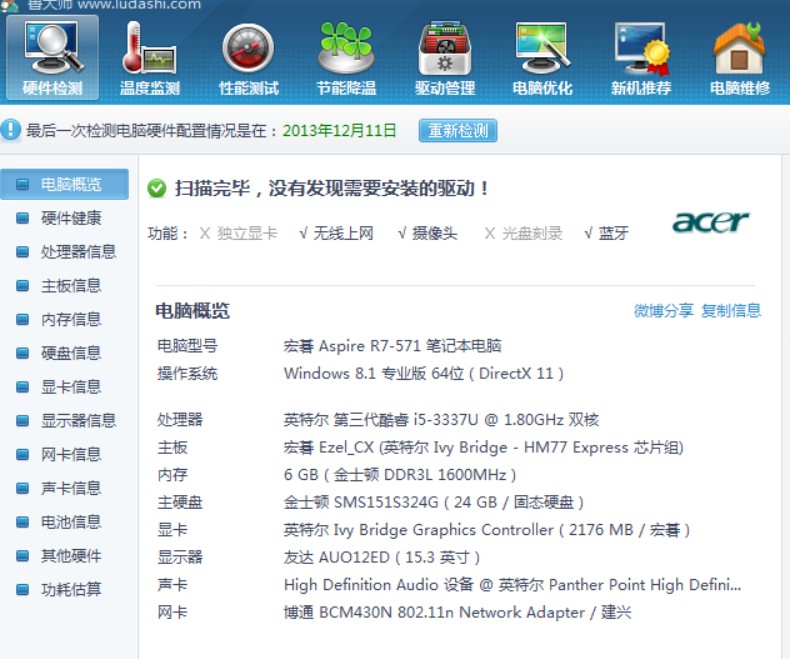The height and width of the screenshot is (659, 790).
Task: Click the 重新检测 rescan button
Action: coord(458,130)
